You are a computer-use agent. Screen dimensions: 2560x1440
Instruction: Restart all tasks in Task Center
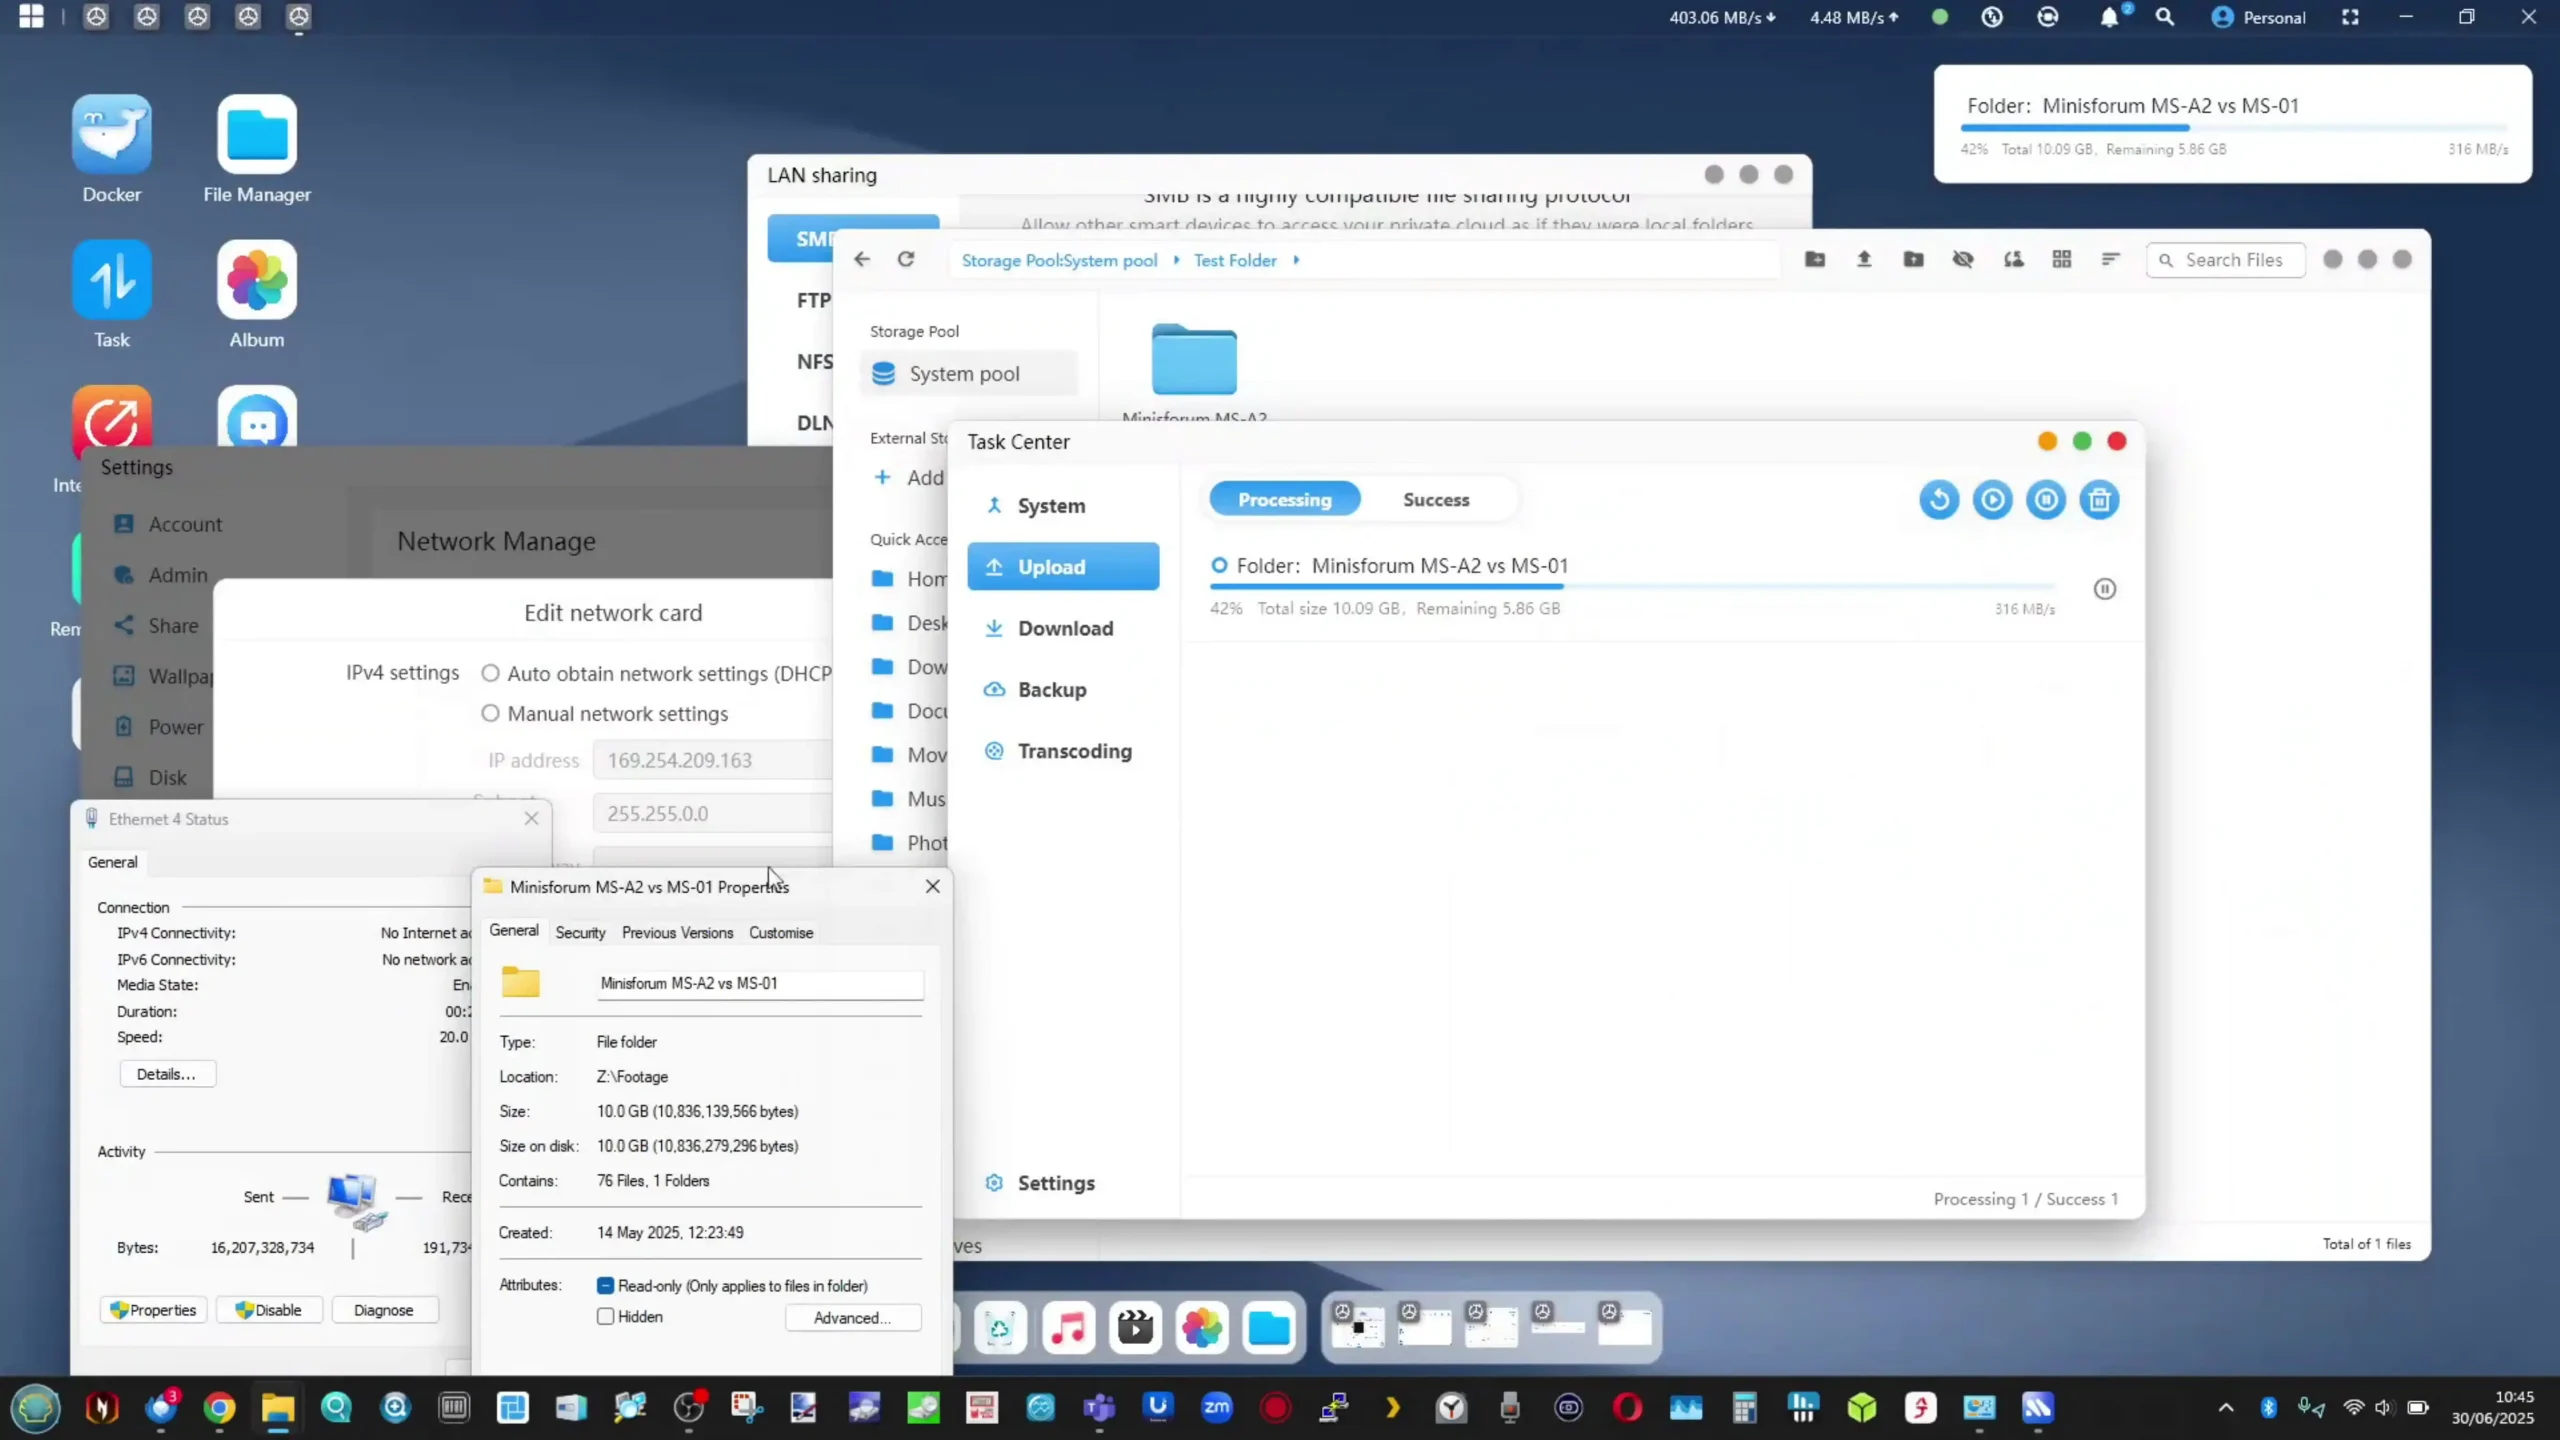click(1939, 500)
